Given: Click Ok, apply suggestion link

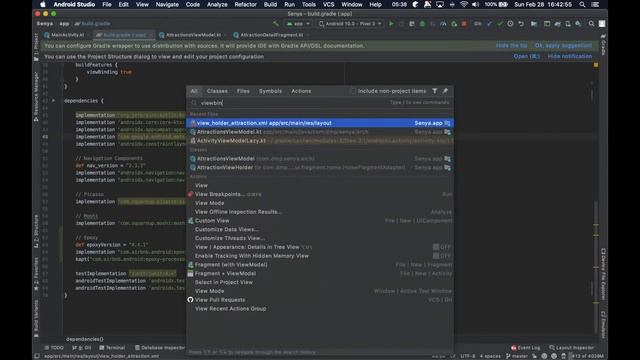Looking at the screenshot, I should [563, 46].
